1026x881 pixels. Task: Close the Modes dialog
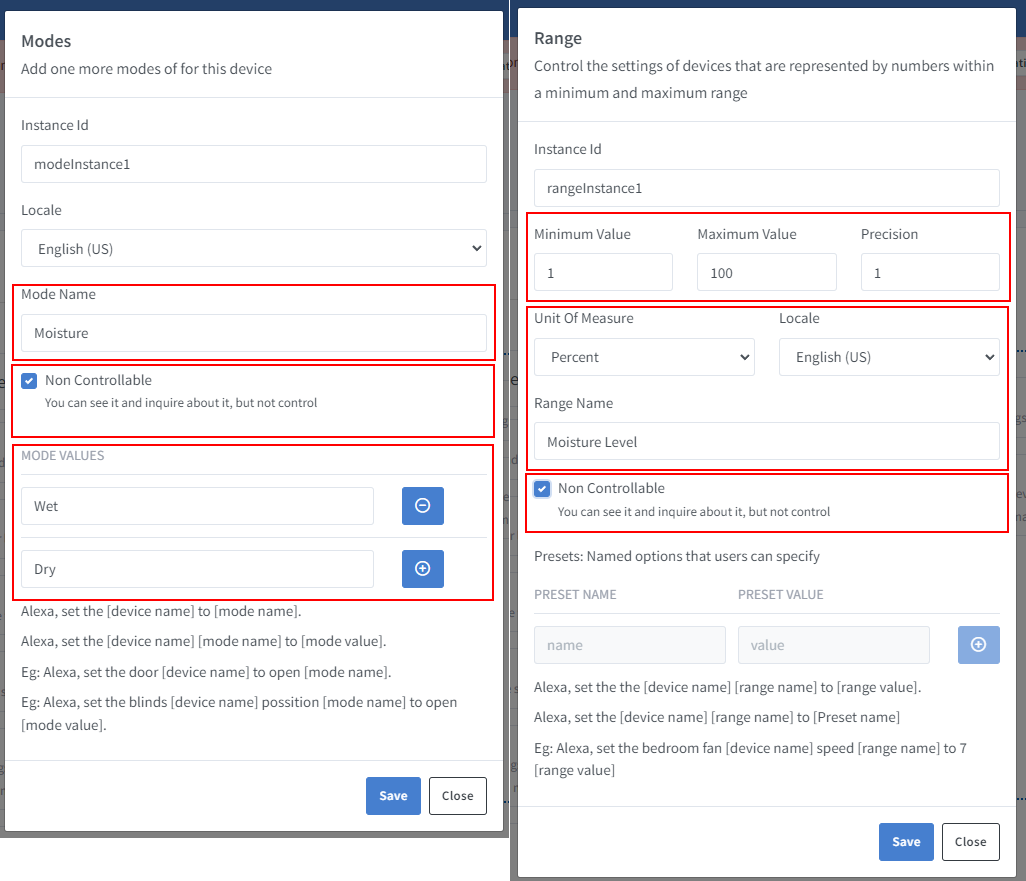coord(457,796)
